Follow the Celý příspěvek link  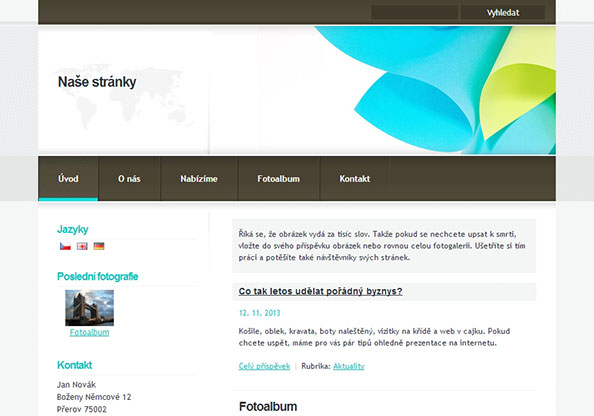[264, 366]
